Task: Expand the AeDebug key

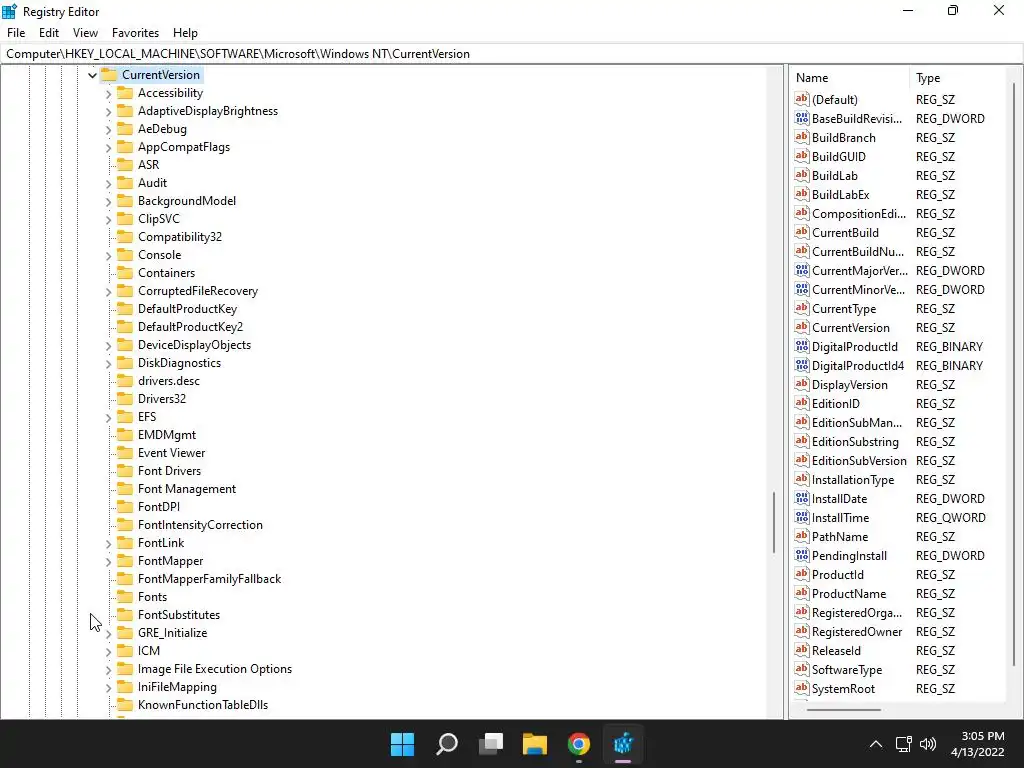Action: pos(108,129)
